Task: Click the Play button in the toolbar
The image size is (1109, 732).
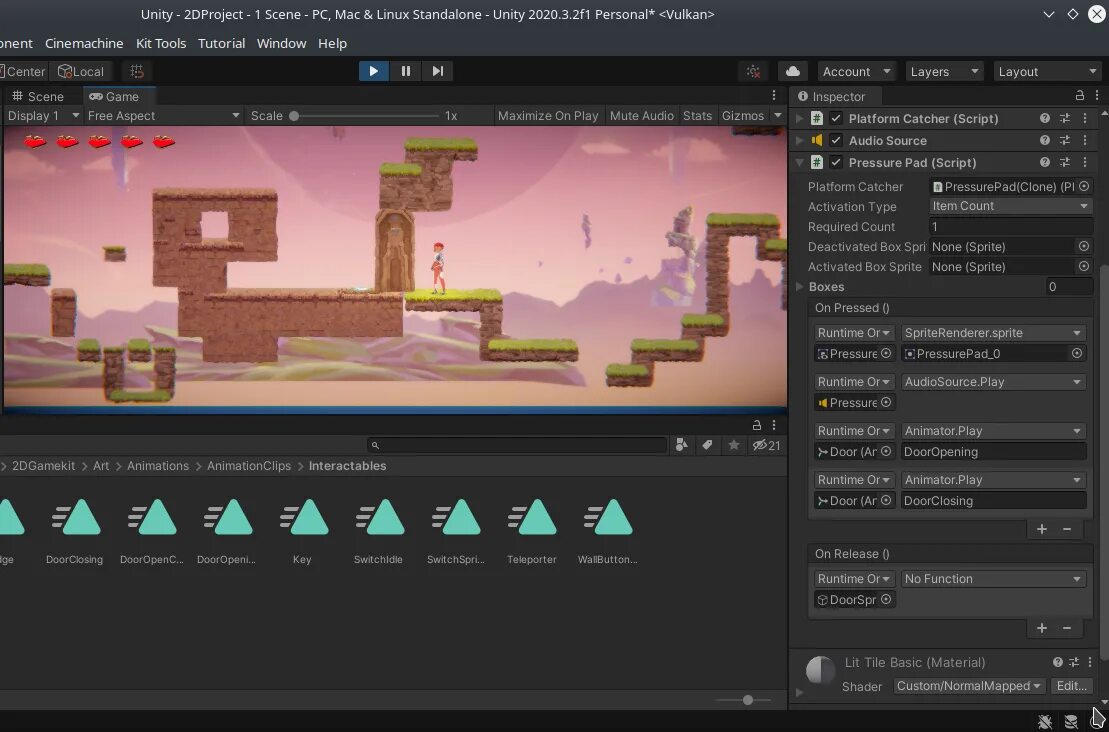Action: click(373, 71)
